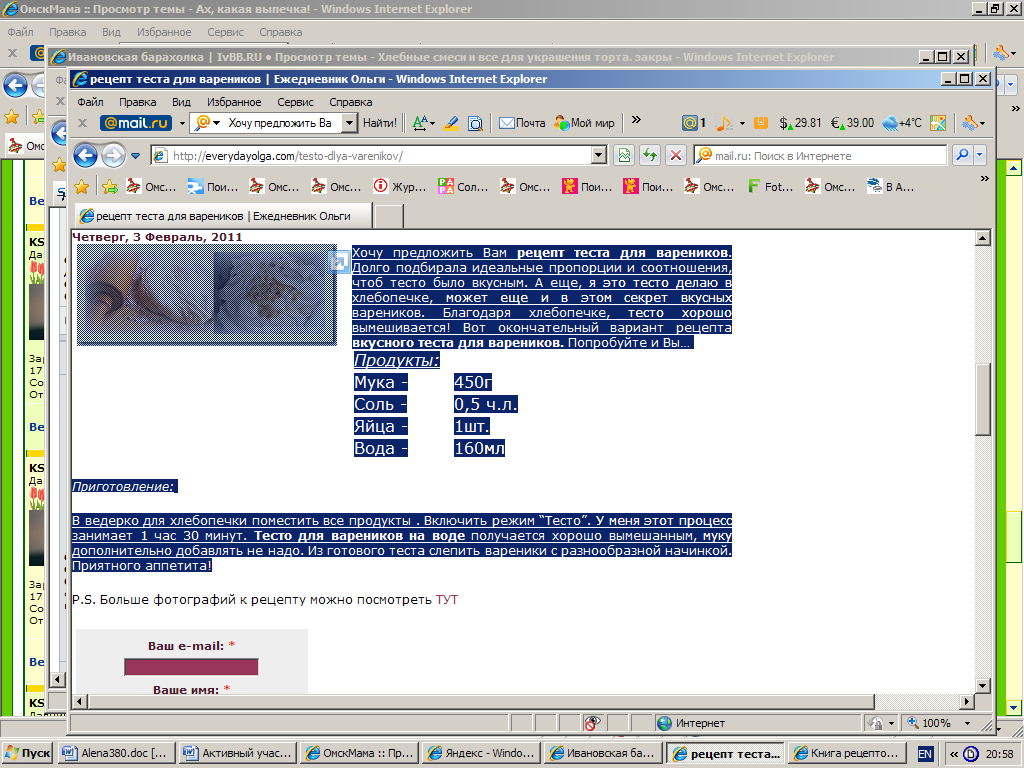
Task: Click the Пуск start button
Action: click(x=27, y=753)
